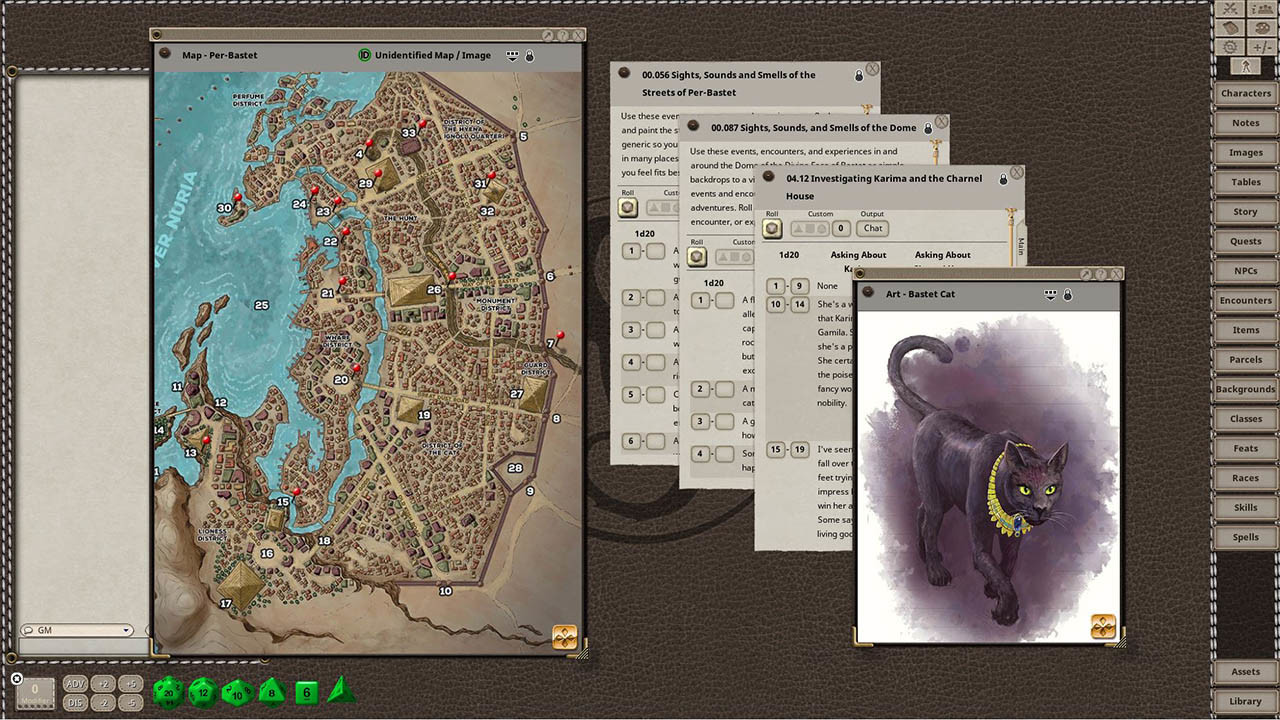Toggle the DIS disadvantage die

(75, 703)
